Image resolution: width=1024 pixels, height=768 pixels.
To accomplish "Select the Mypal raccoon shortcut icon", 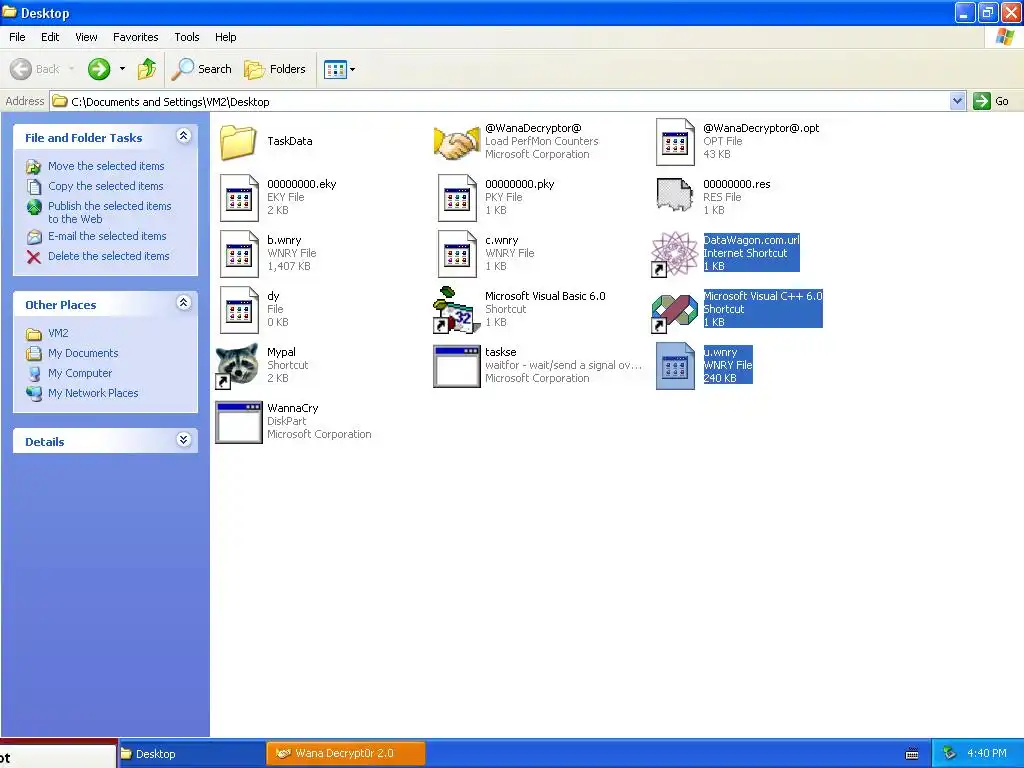I will [x=237, y=366].
